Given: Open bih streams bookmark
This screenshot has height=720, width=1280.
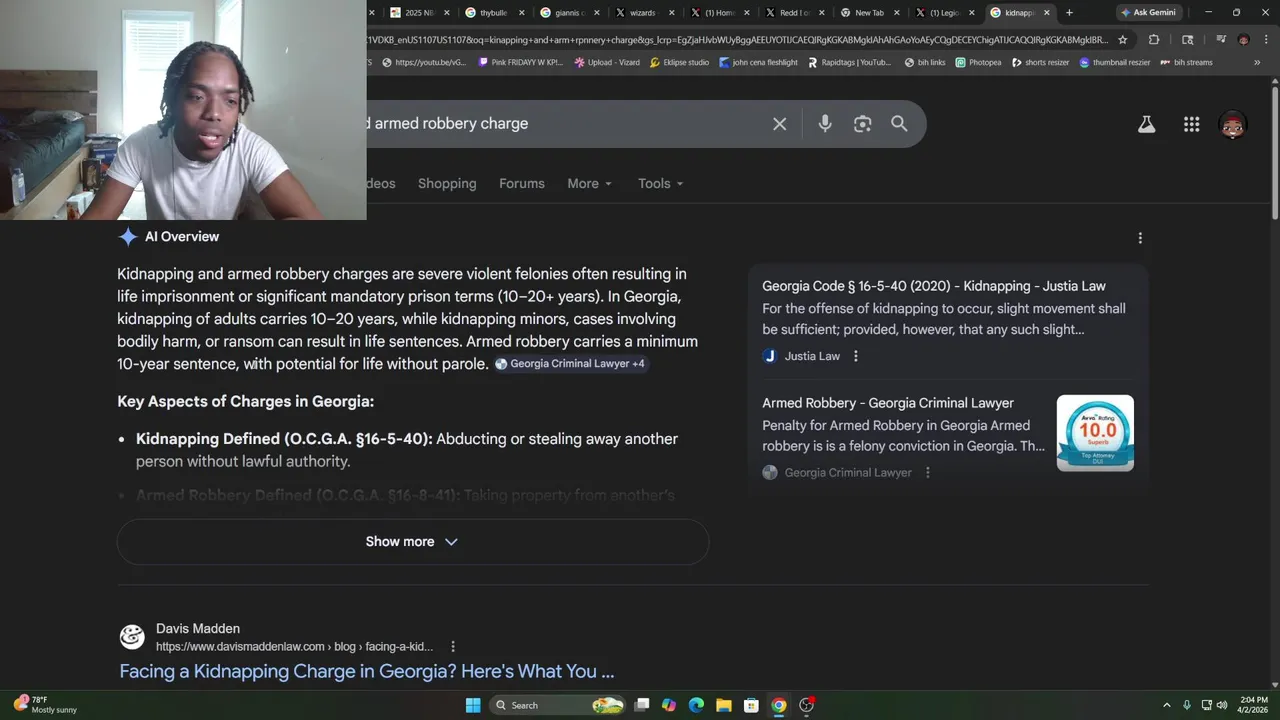Looking at the screenshot, I should pos(1186,62).
